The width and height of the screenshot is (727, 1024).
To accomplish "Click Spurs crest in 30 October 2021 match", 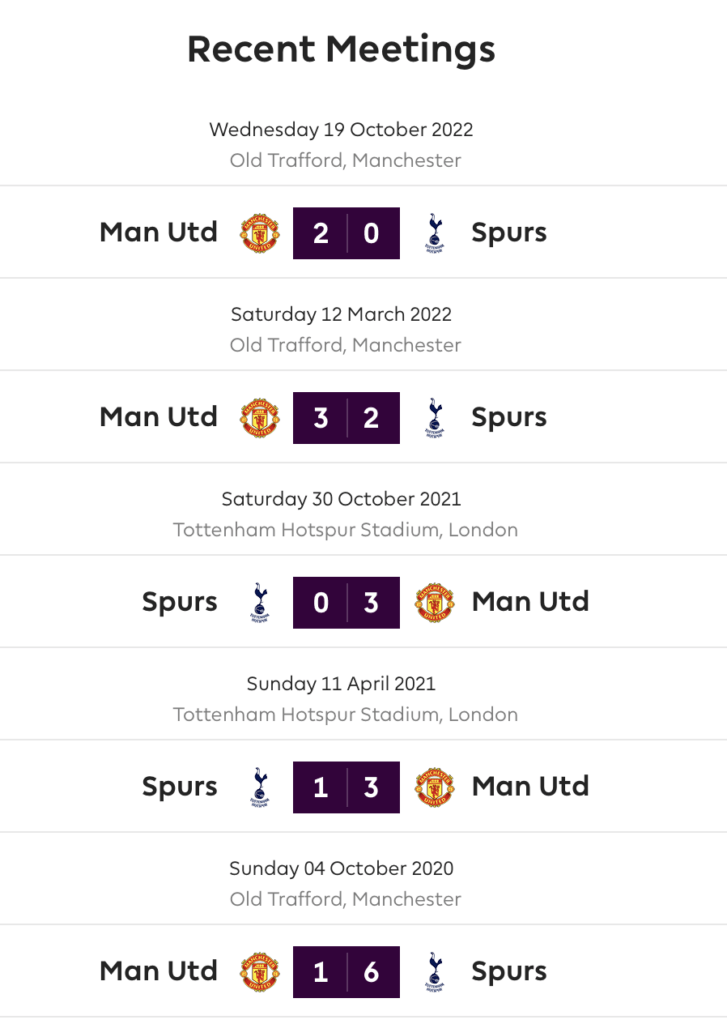I will [260, 603].
